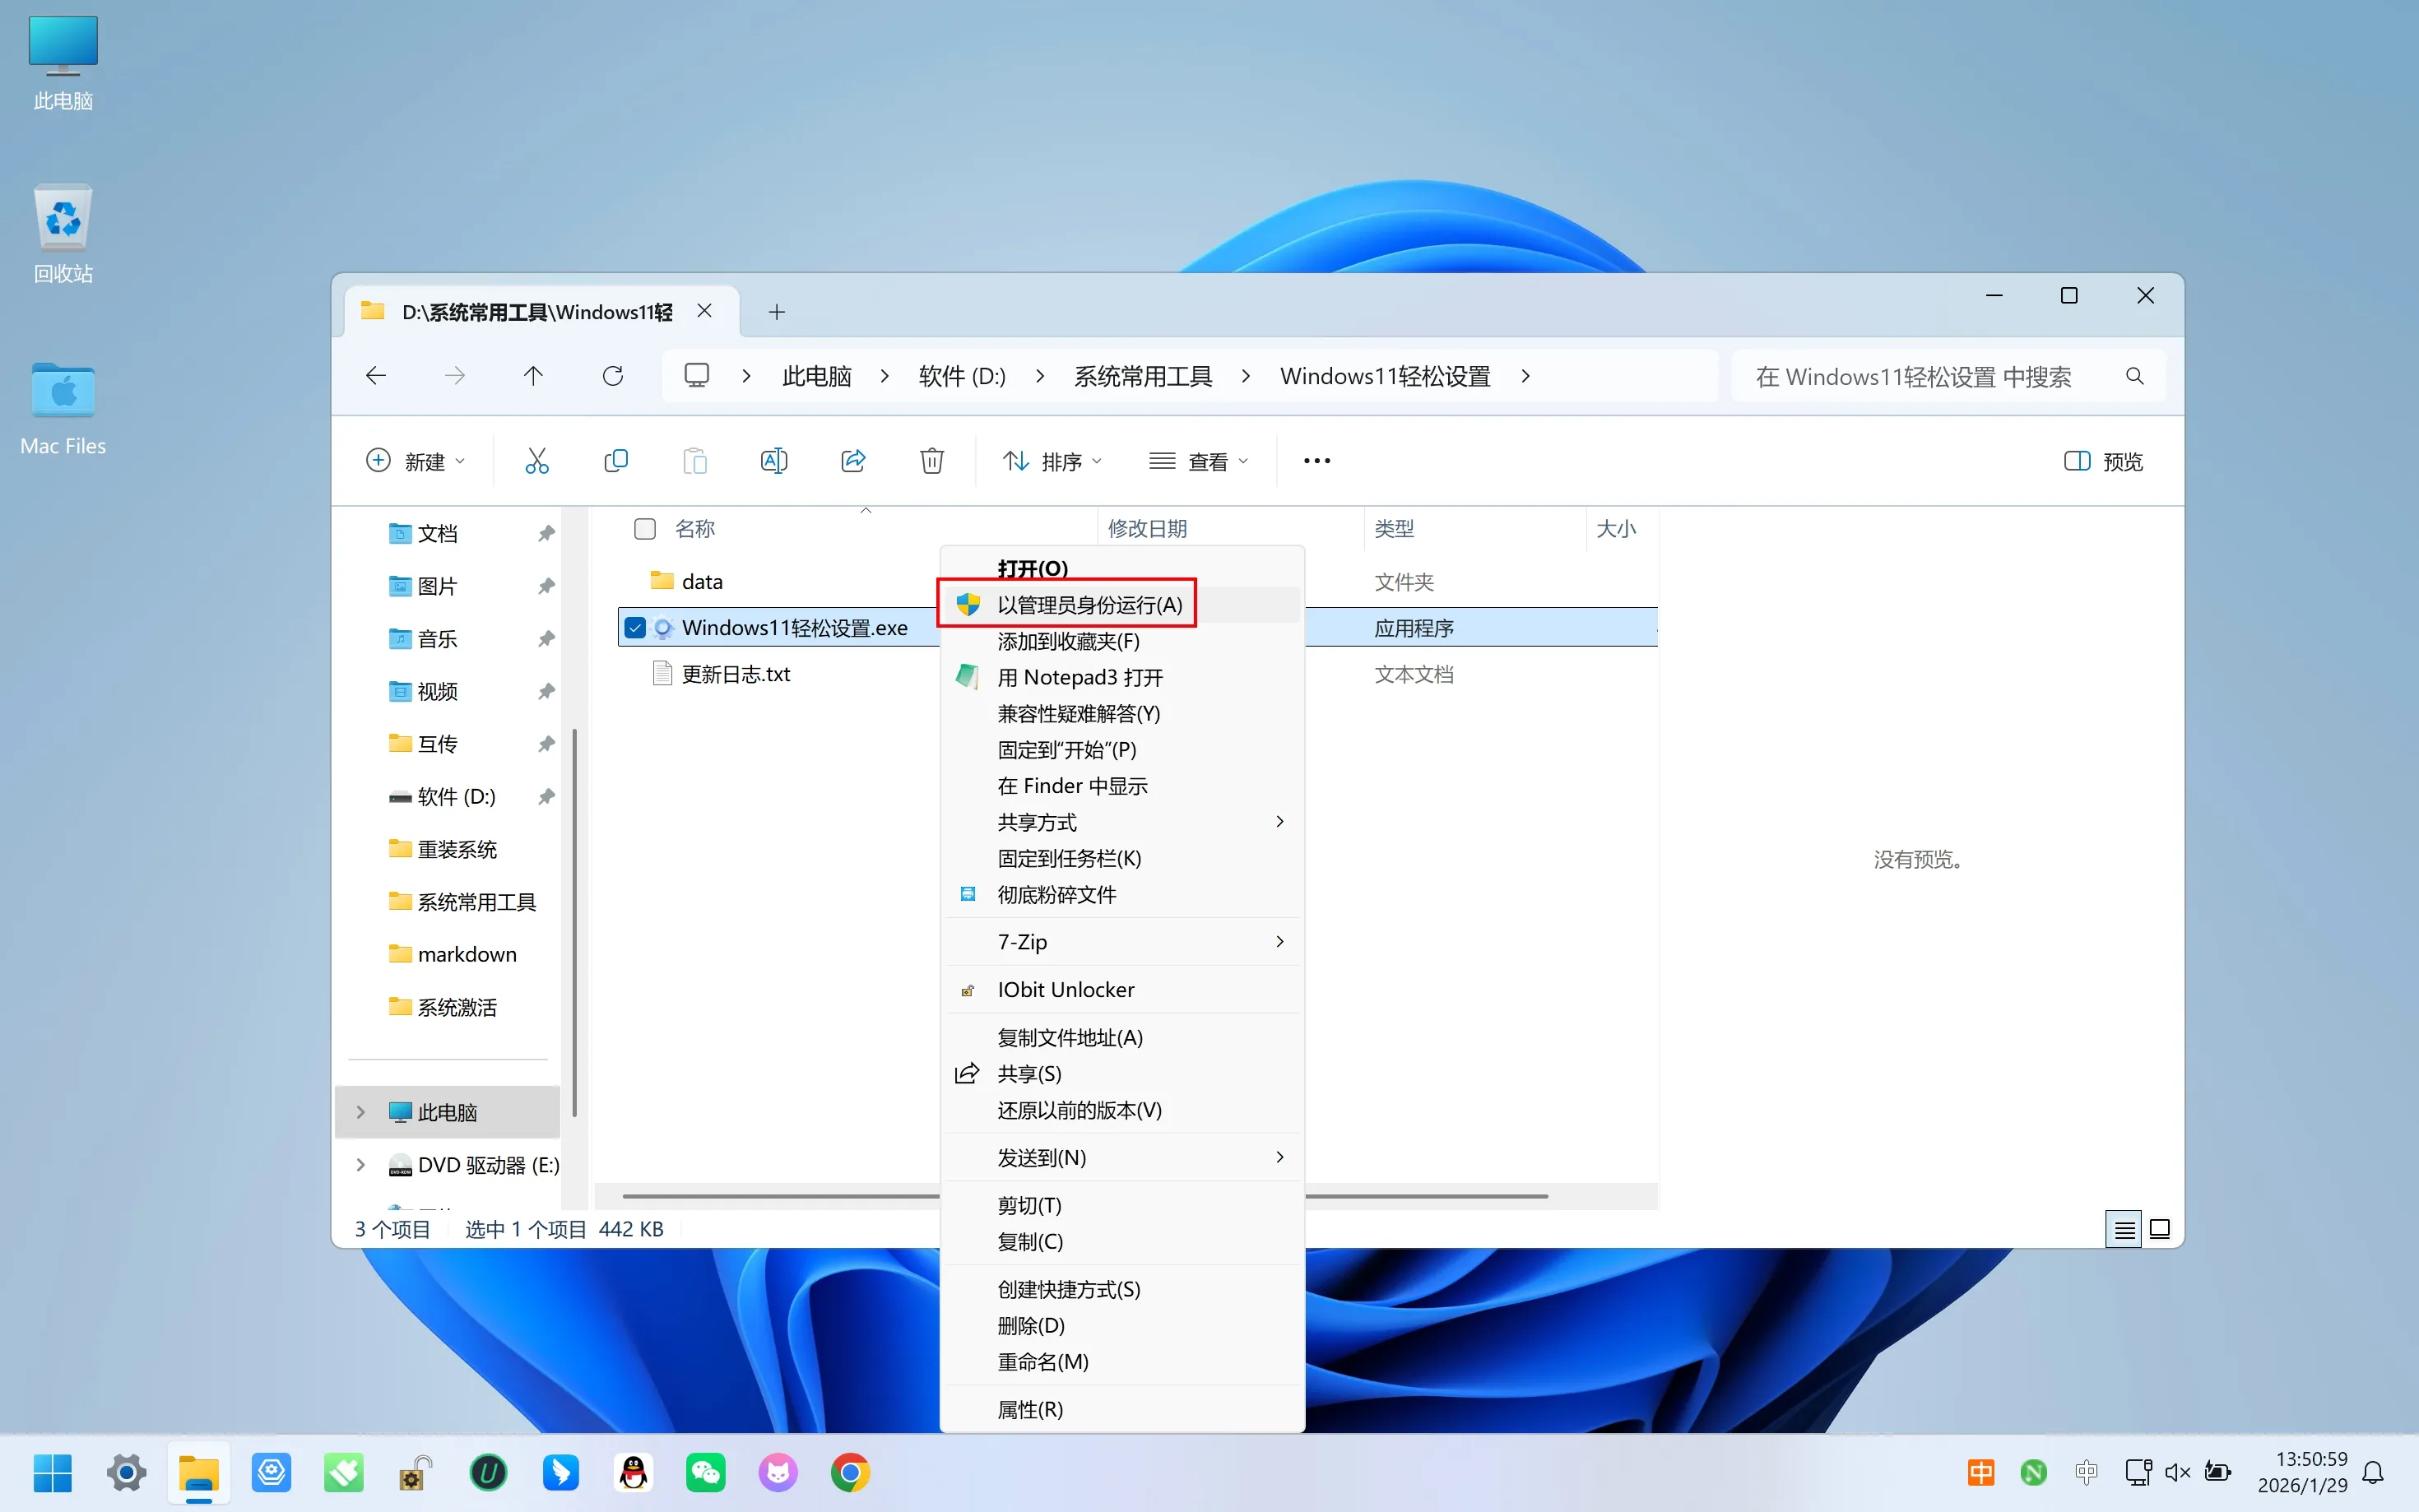
Task: Uncheck the Windows11轻松设置.exe checkbox
Action: coord(635,628)
